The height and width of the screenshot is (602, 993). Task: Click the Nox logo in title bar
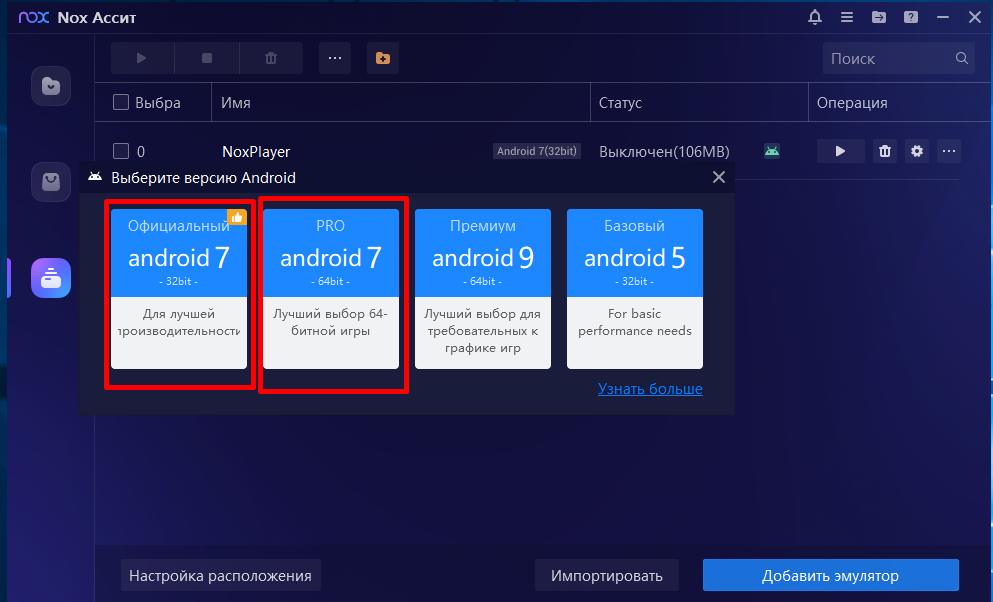(x=34, y=17)
